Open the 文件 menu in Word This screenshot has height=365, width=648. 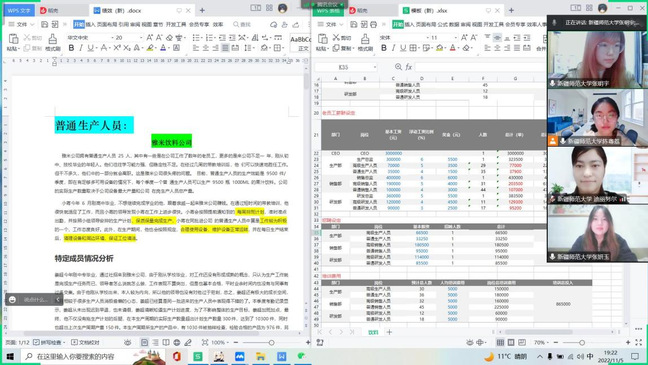point(21,25)
